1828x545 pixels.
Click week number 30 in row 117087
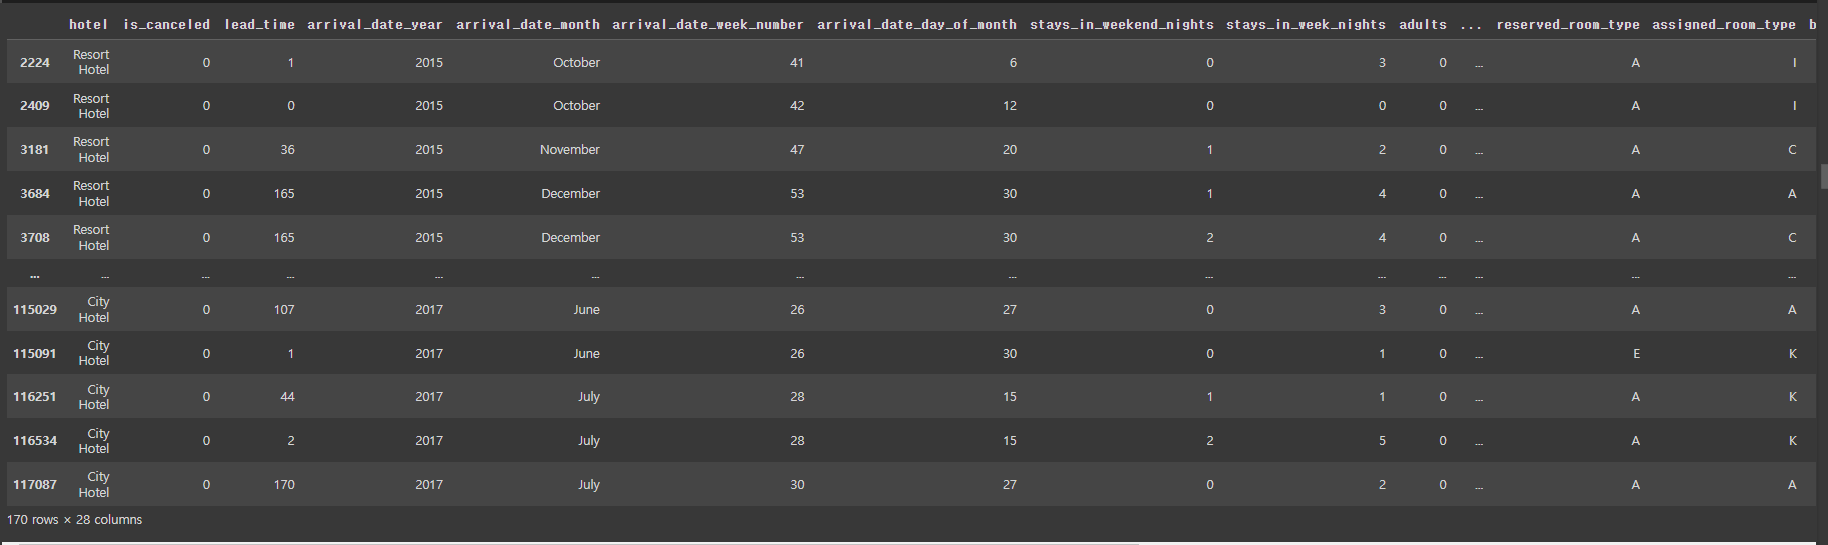coord(797,484)
